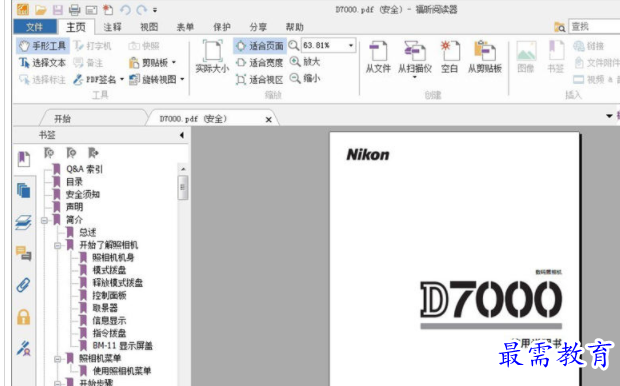Create PDF 从文件 from file
620x386 pixels.
[x=378, y=57]
